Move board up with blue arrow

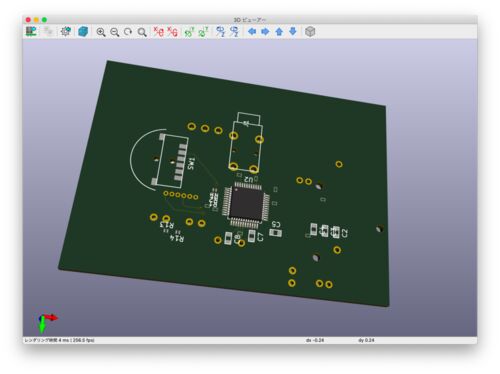(x=279, y=32)
